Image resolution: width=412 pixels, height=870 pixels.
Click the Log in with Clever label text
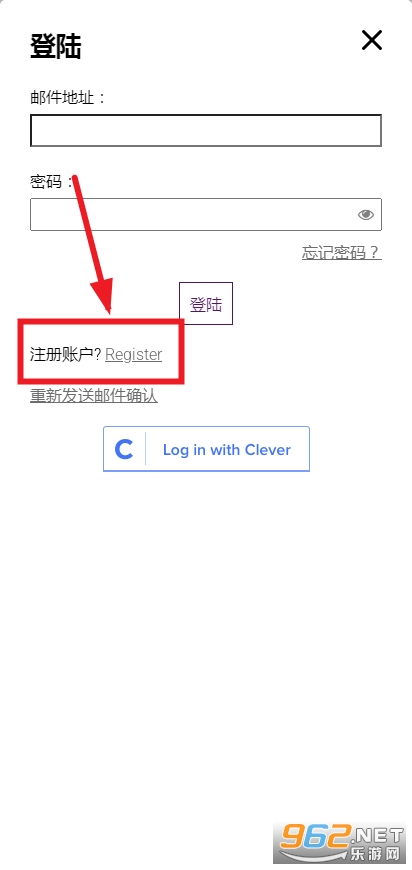227,449
